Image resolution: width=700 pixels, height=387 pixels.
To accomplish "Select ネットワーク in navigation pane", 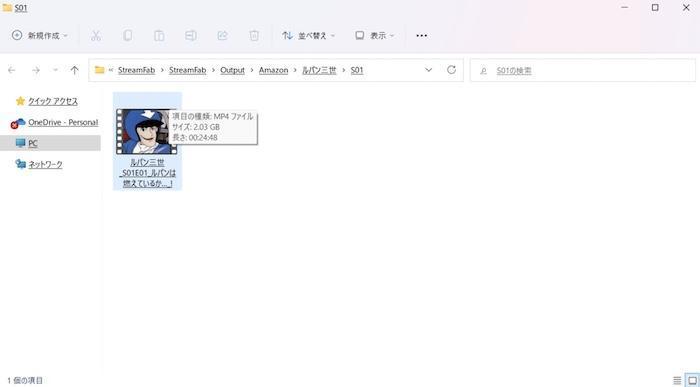I will pyautogui.click(x=45, y=164).
